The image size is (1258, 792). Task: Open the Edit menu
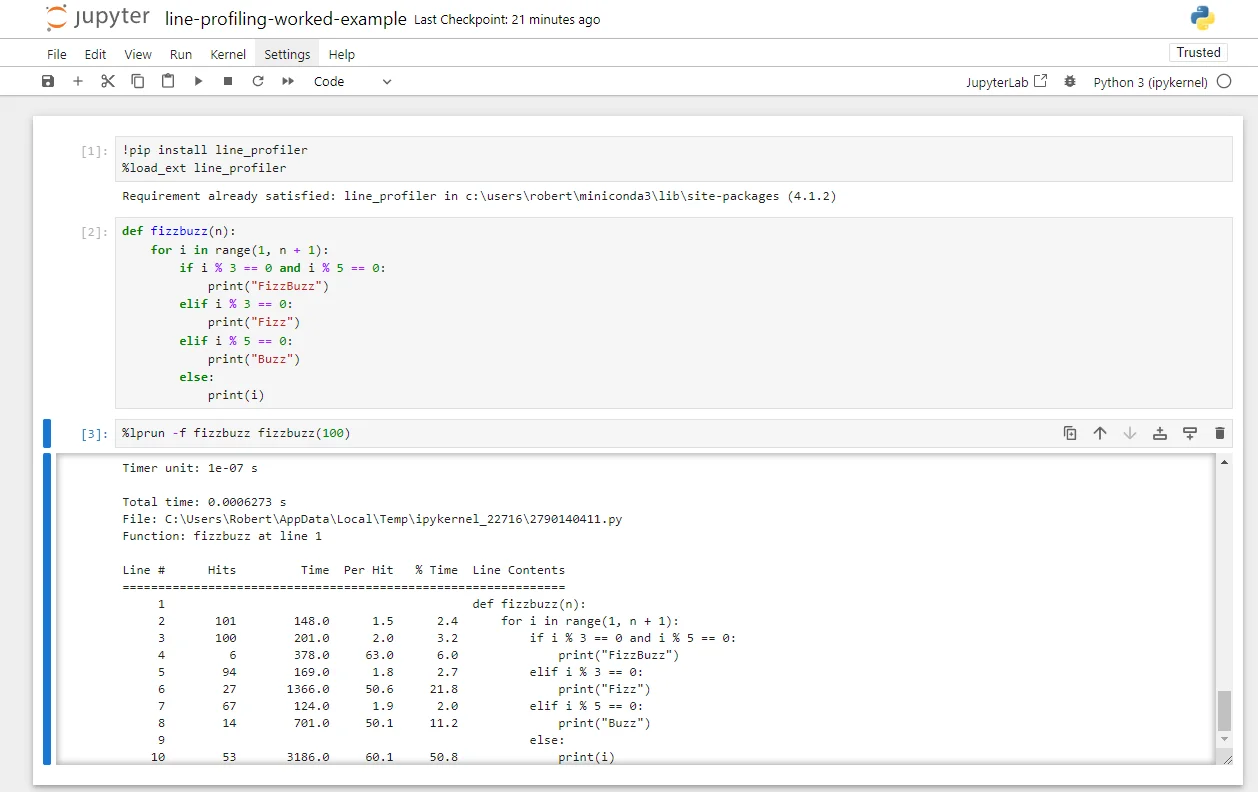(95, 54)
